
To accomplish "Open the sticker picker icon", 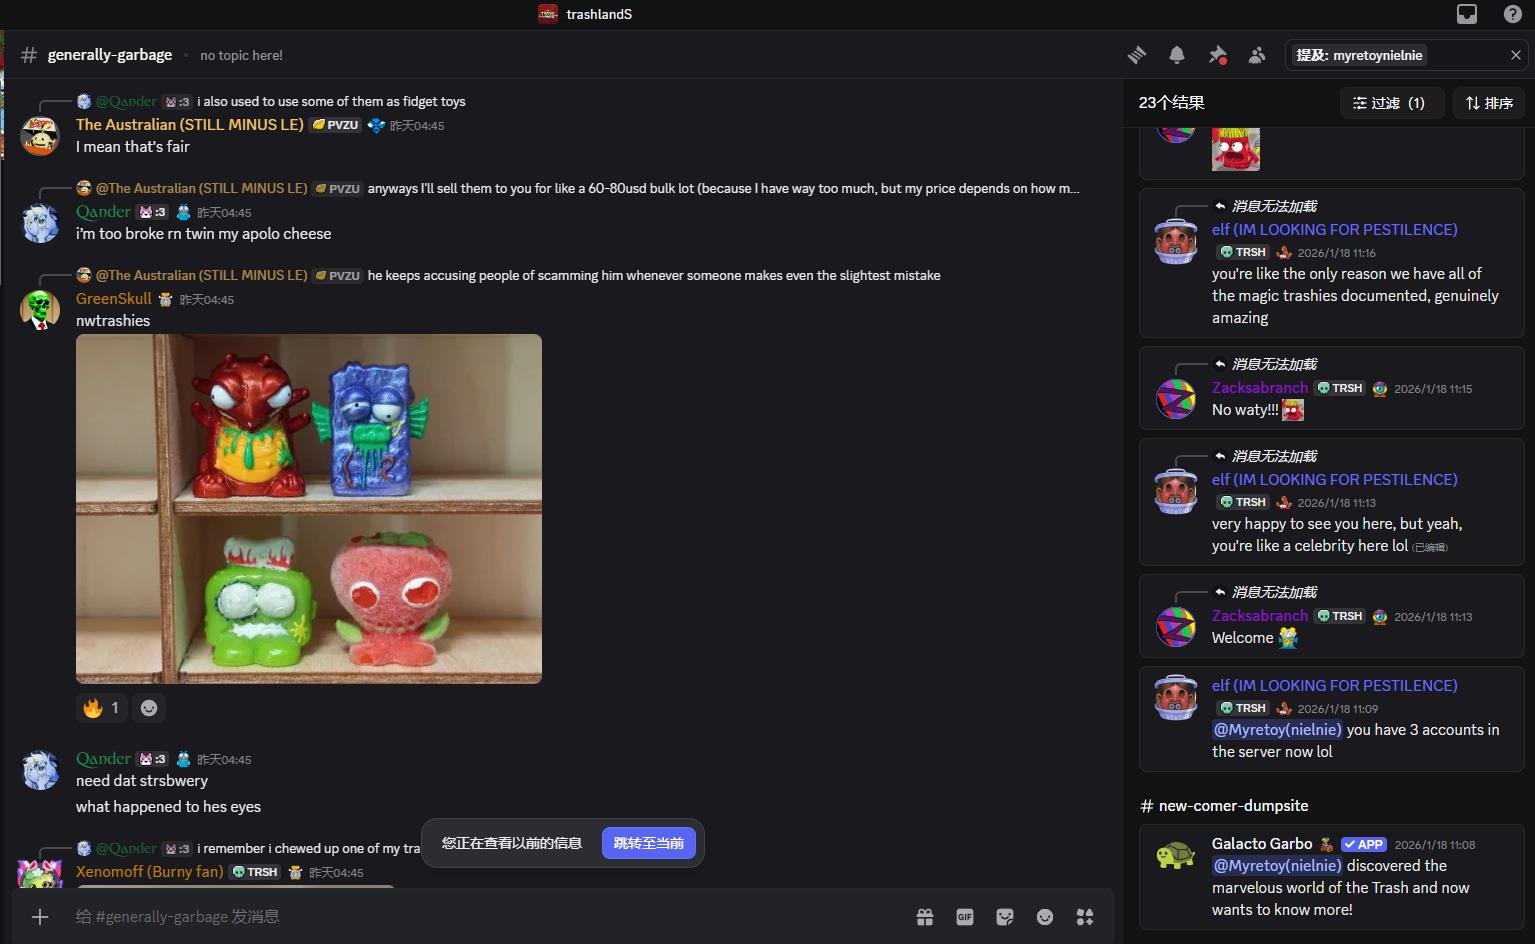I will (1005, 917).
